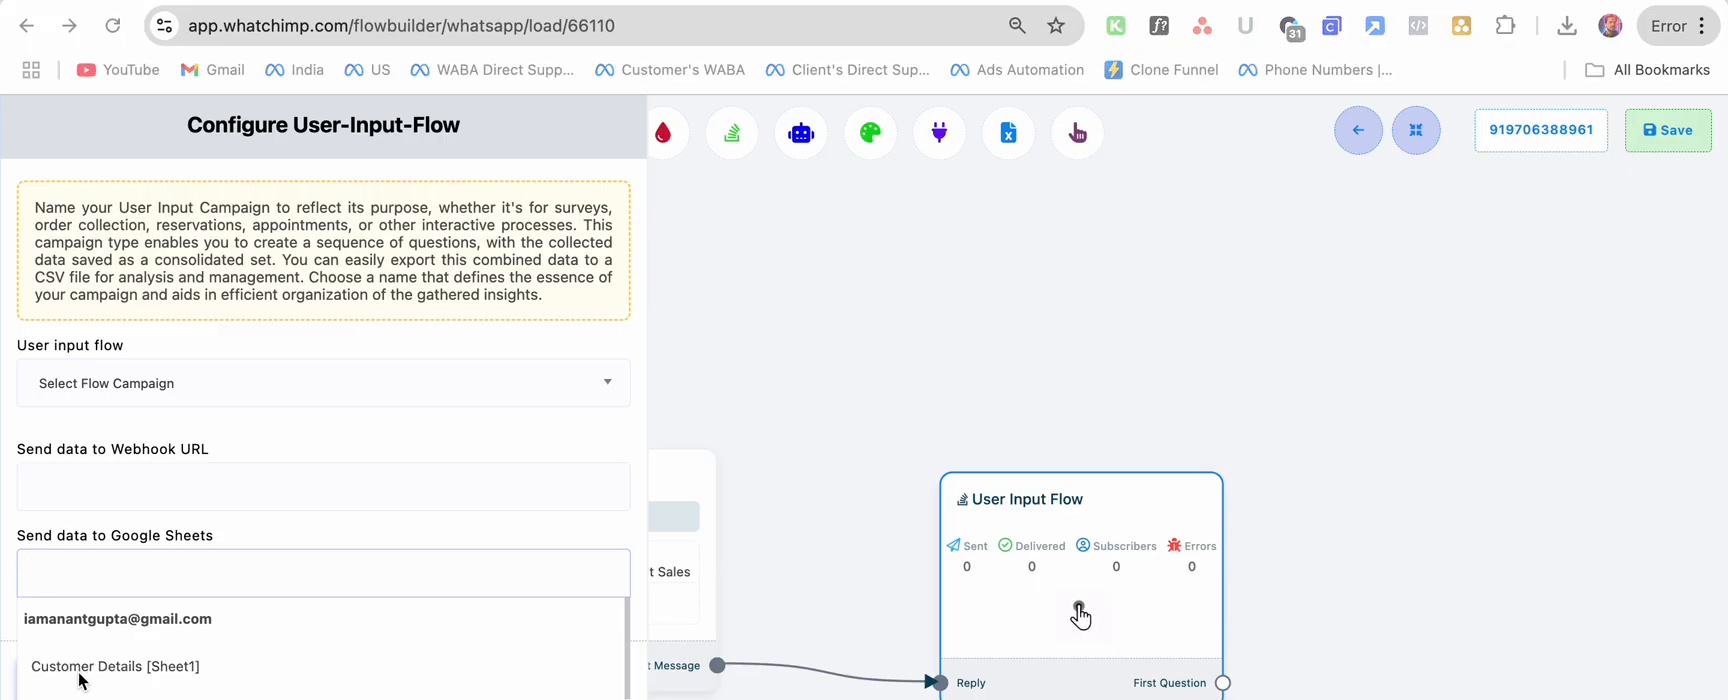Image resolution: width=1728 pixels, height=700 pixels.
Task: Open the green K extension icon
Action: point(1116,26)
